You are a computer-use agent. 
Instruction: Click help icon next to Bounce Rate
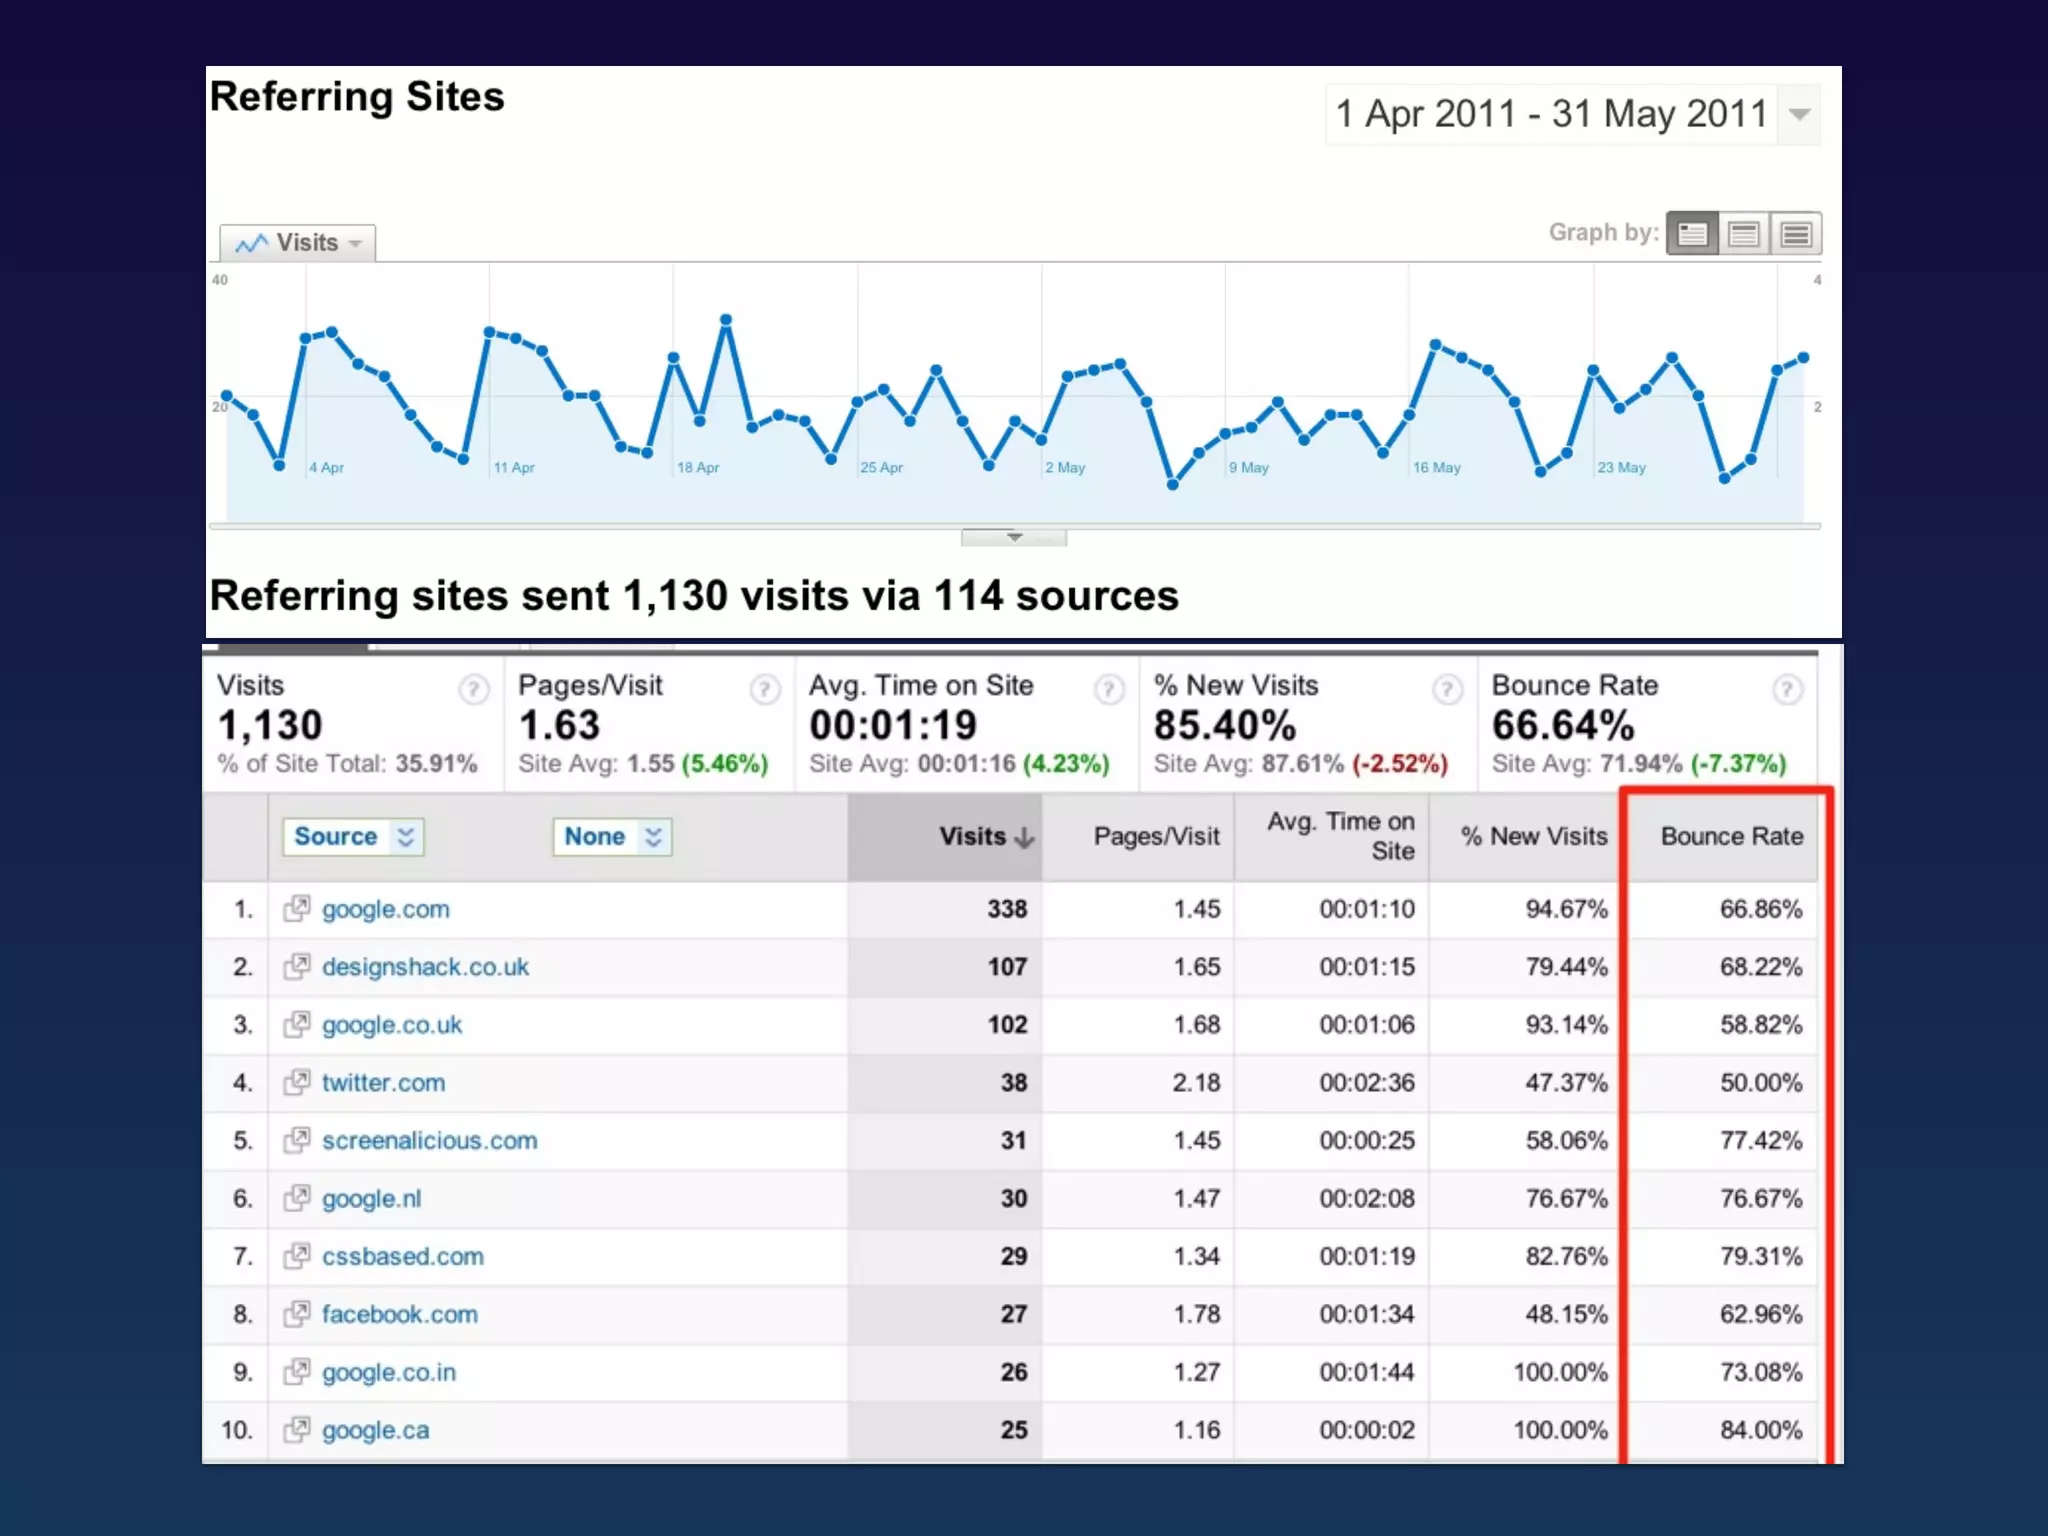pos(1787,689)
